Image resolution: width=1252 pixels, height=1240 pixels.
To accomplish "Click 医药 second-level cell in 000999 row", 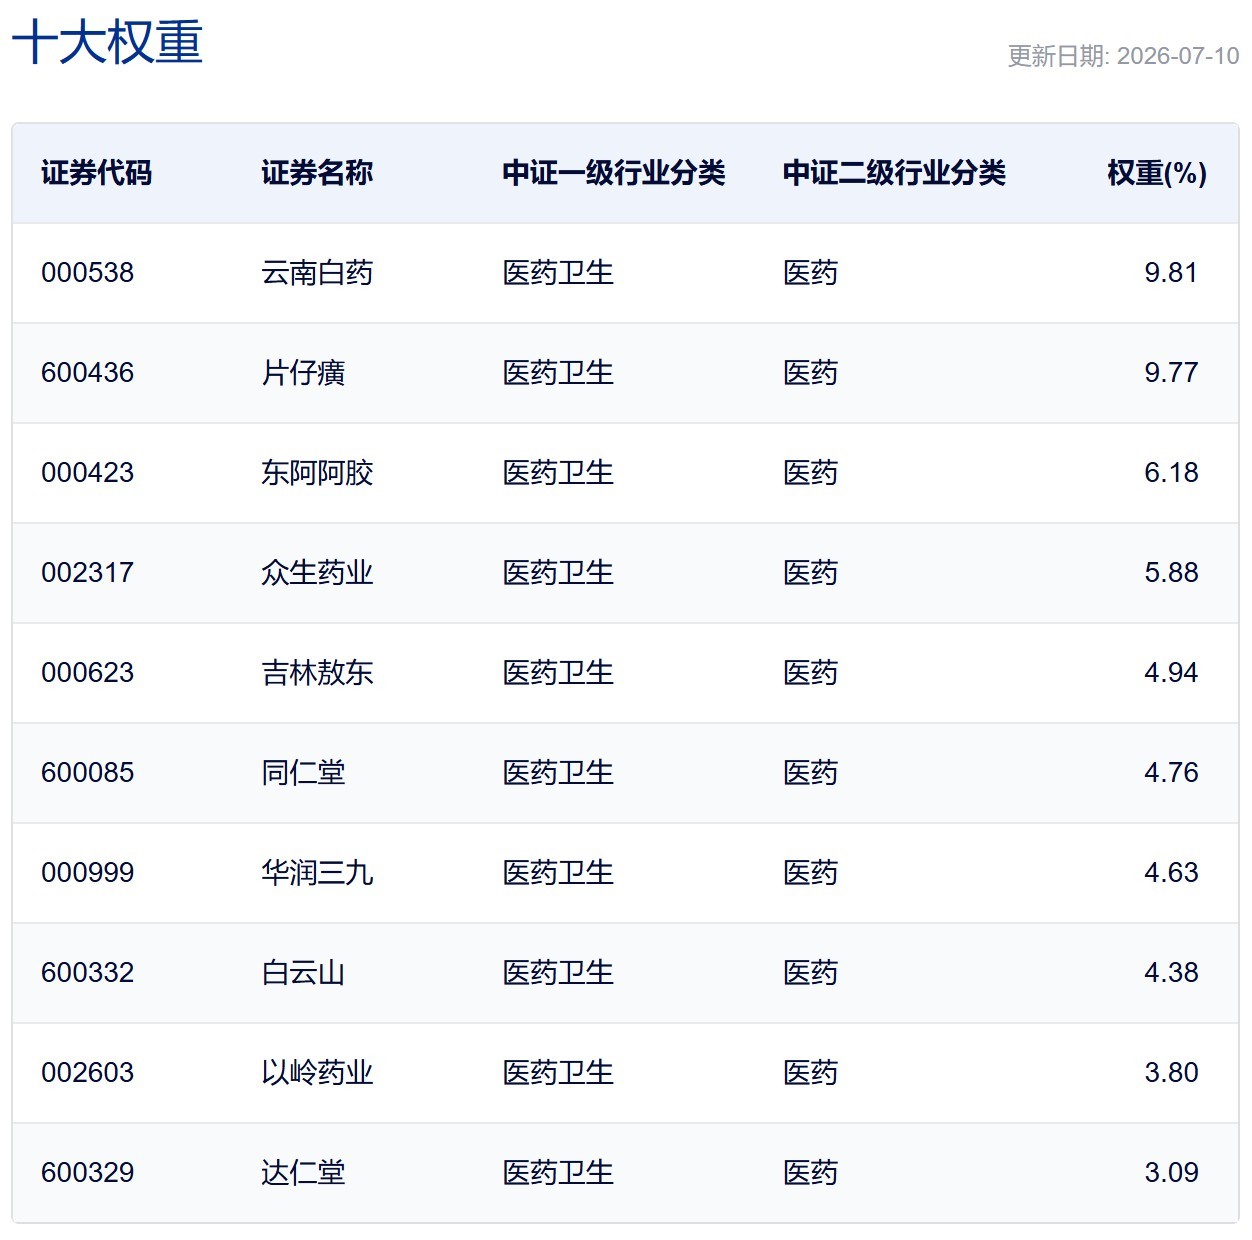I will [x=811, y=873].
